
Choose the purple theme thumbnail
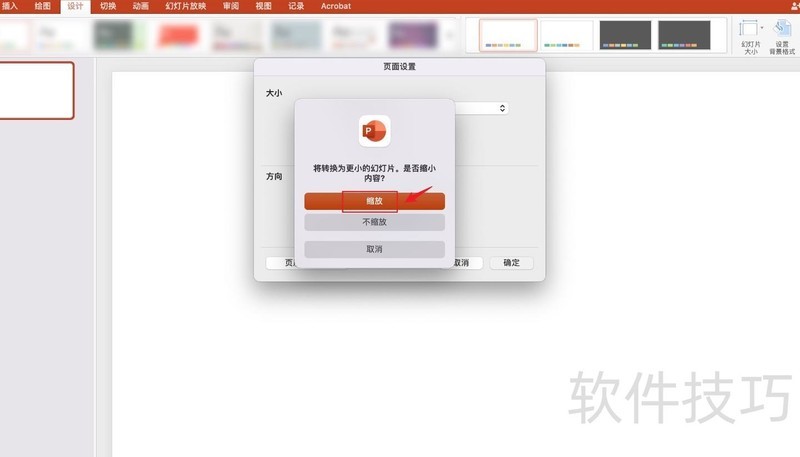(x=413, y=35)
